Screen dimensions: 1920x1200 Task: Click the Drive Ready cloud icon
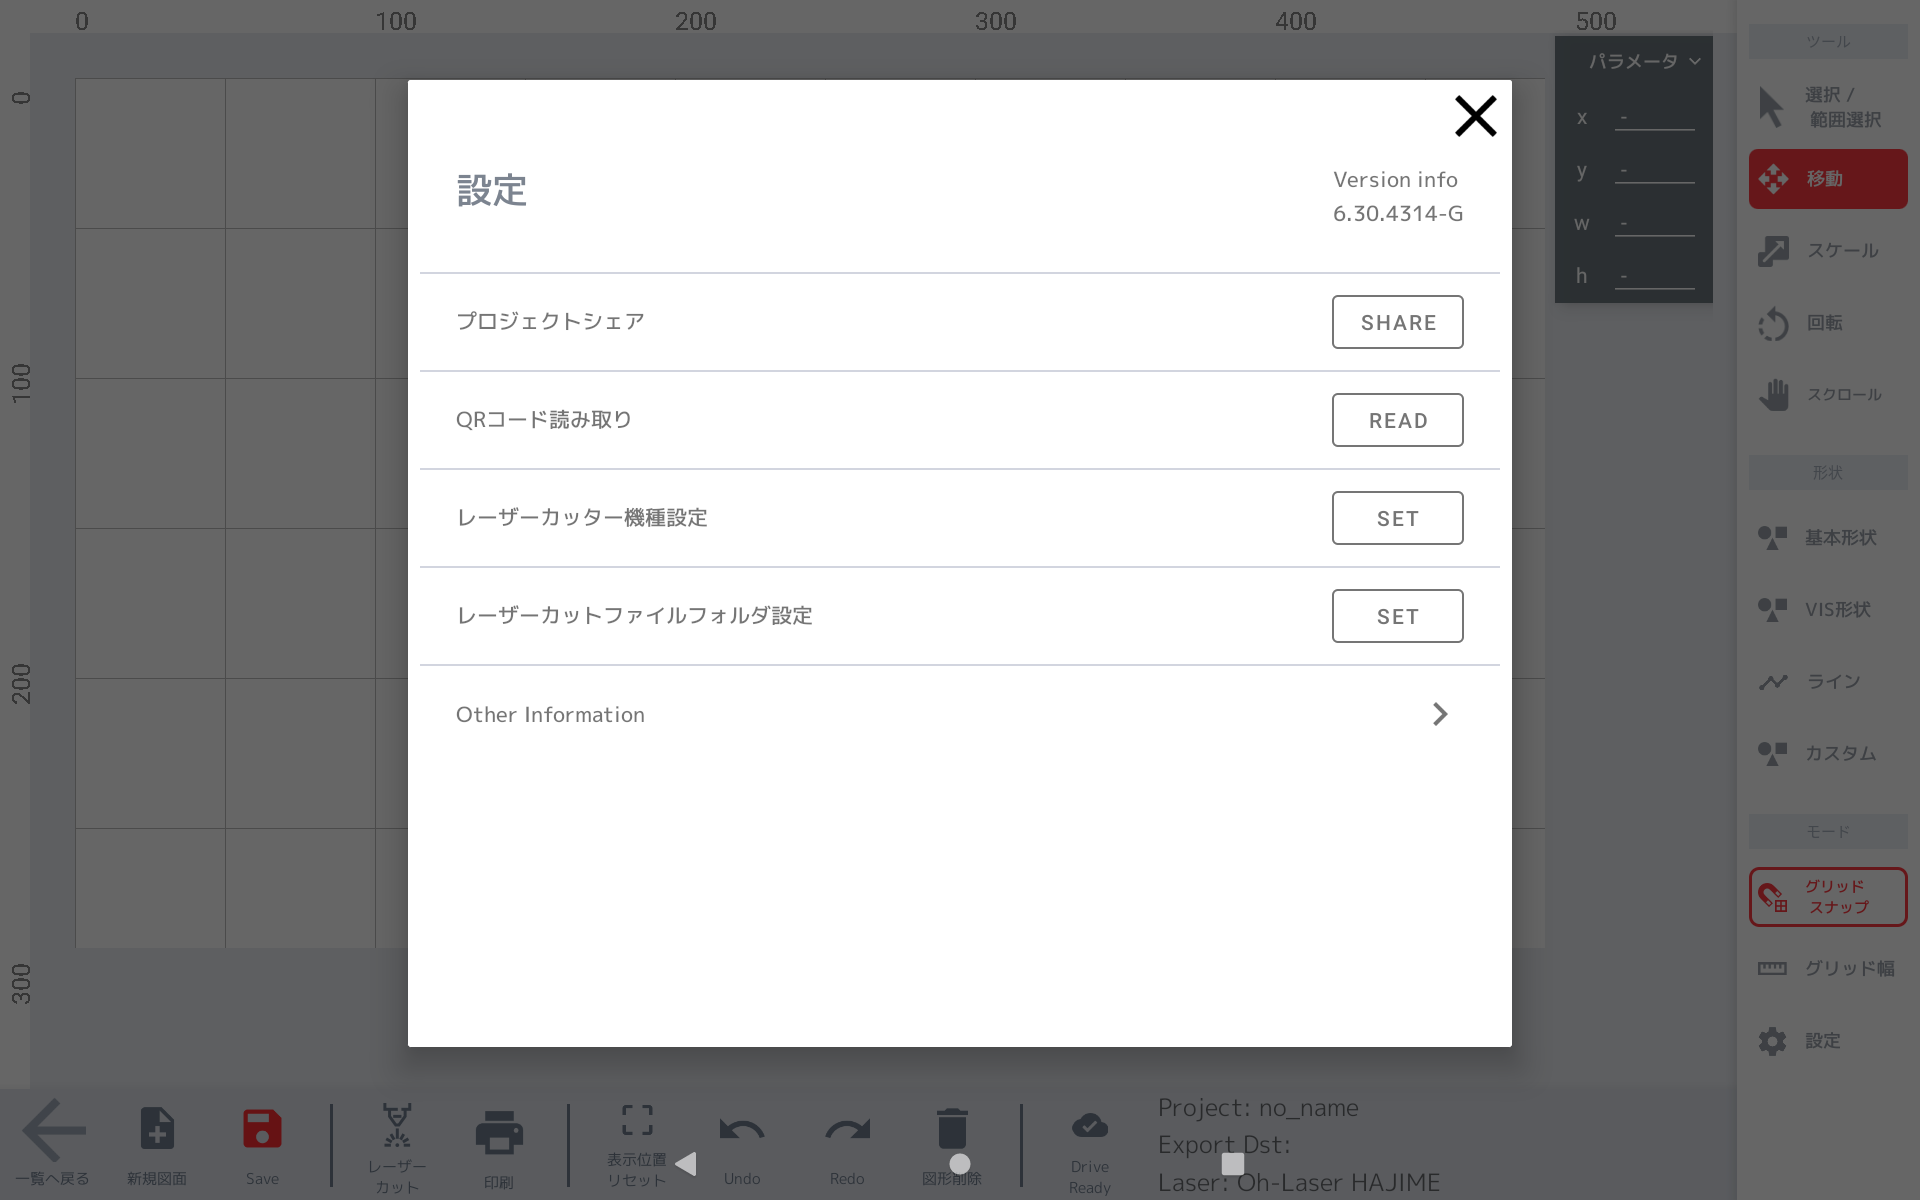tap(1089, 1127)
